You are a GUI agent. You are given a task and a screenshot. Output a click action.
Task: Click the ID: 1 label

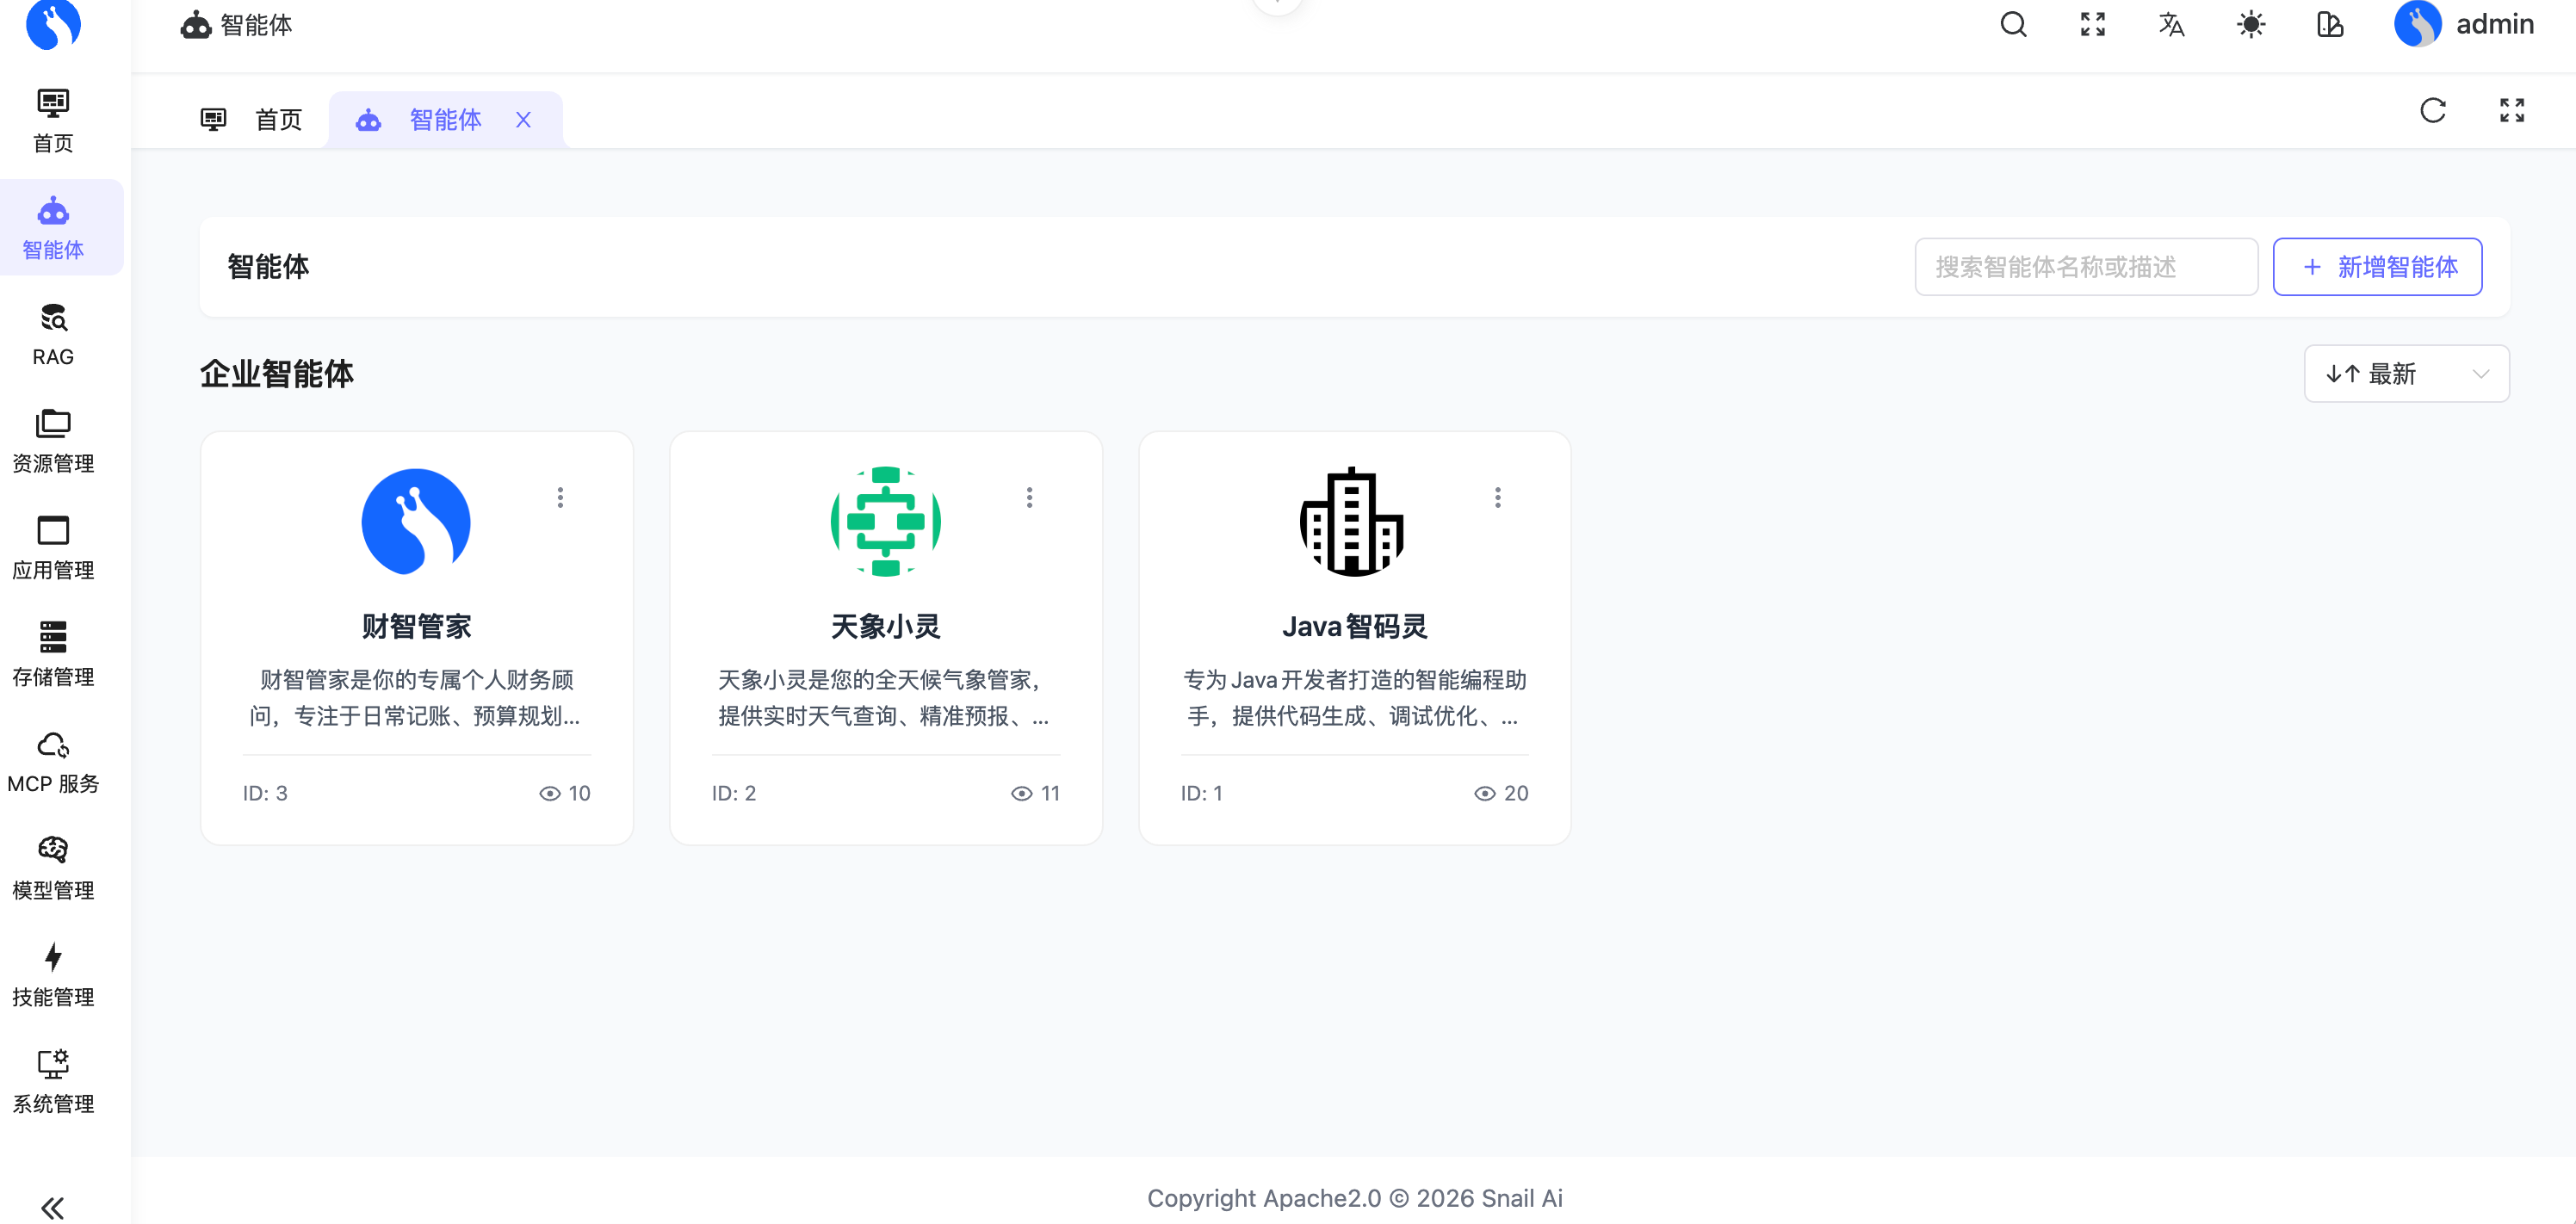(x=1201, y=793)
